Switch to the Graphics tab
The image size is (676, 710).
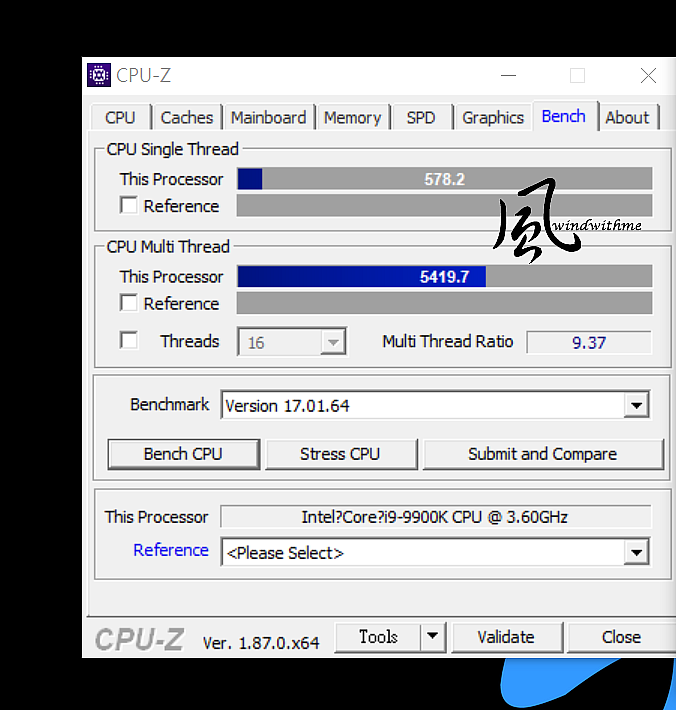click(493, 118)
